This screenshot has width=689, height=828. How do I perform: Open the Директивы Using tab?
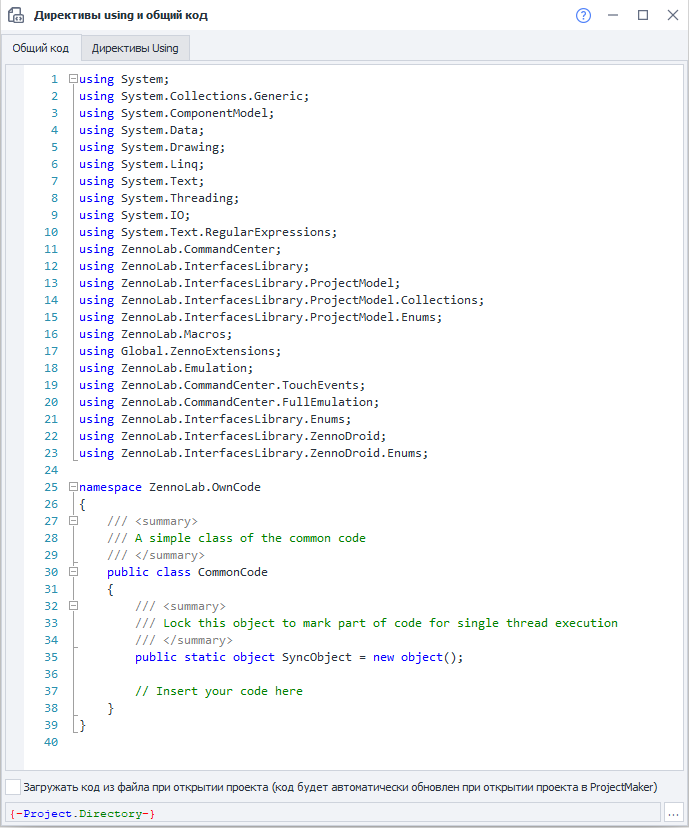pos(135,48)
